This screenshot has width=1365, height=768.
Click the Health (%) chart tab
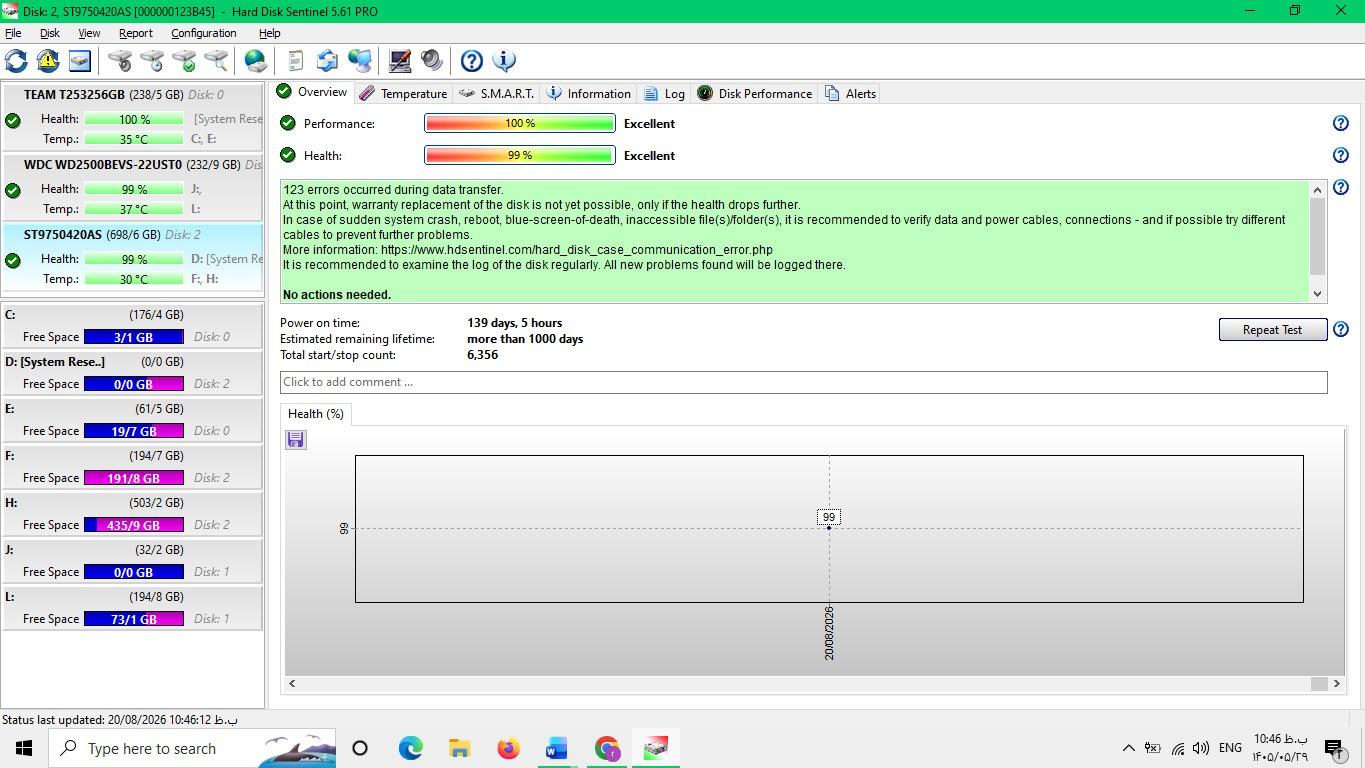click(316, 414)
